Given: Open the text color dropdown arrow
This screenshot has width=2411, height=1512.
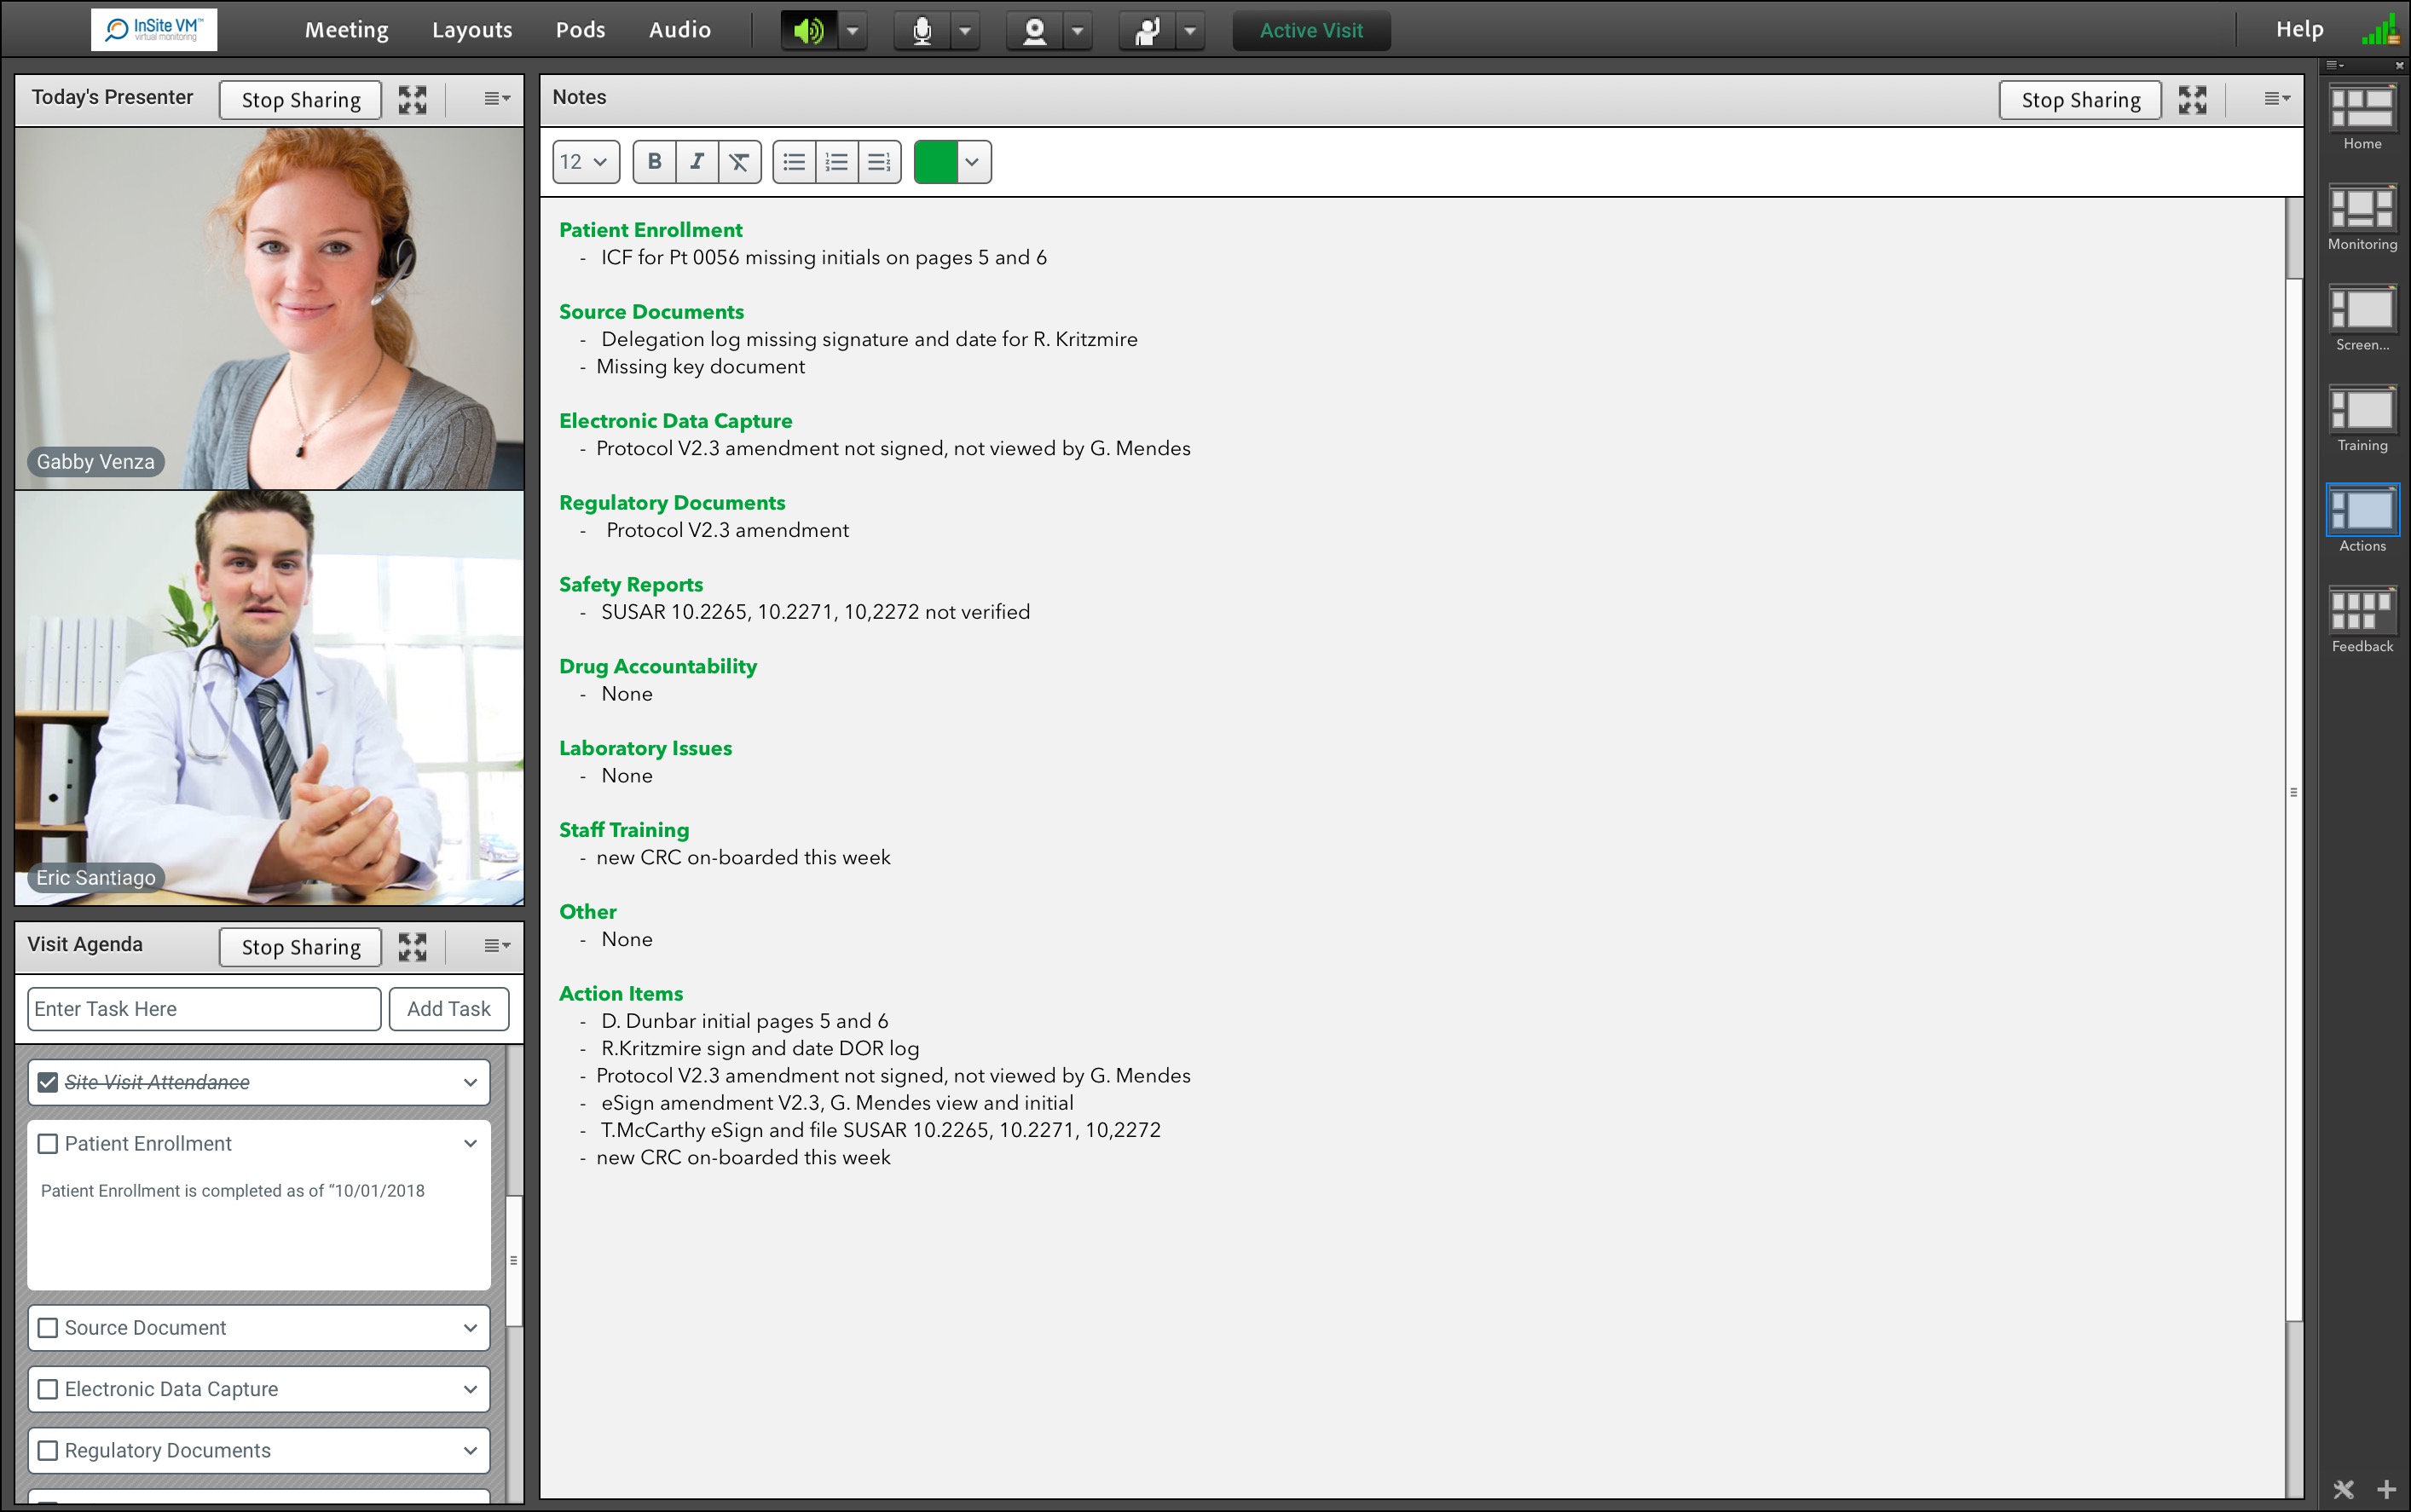Looking at the screenshot, I should [x=972, y=162].
